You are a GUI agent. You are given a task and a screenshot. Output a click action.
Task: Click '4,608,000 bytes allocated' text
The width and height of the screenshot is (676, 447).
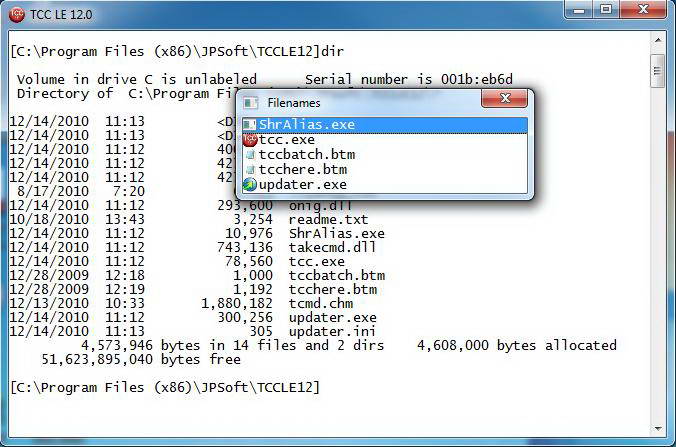coord(516,345)
